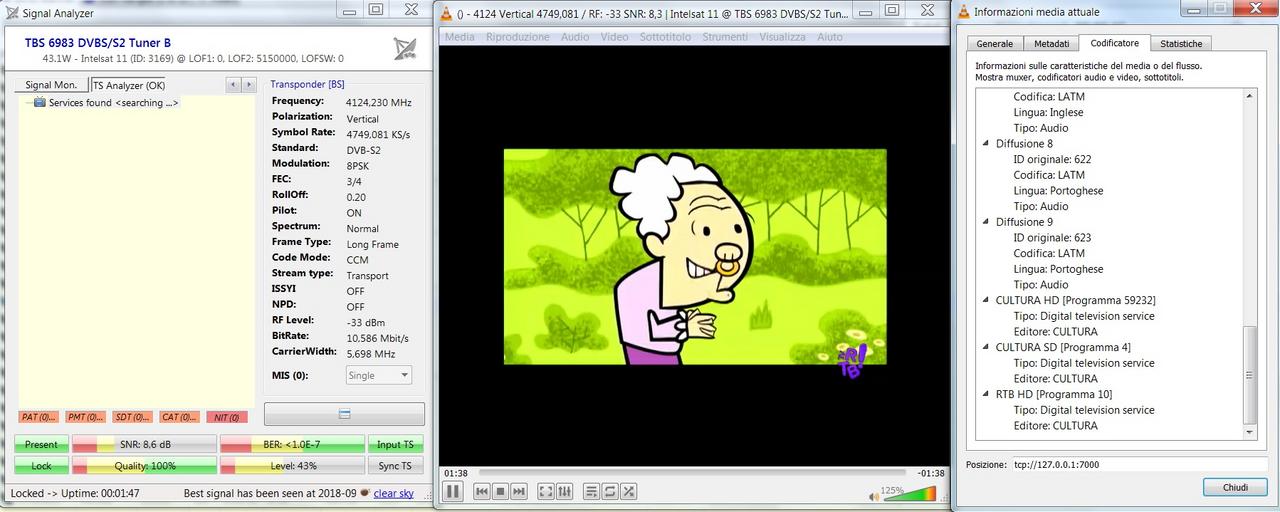
Task: Toggle shuffle random playback in VLC
Action: point(628,491)
